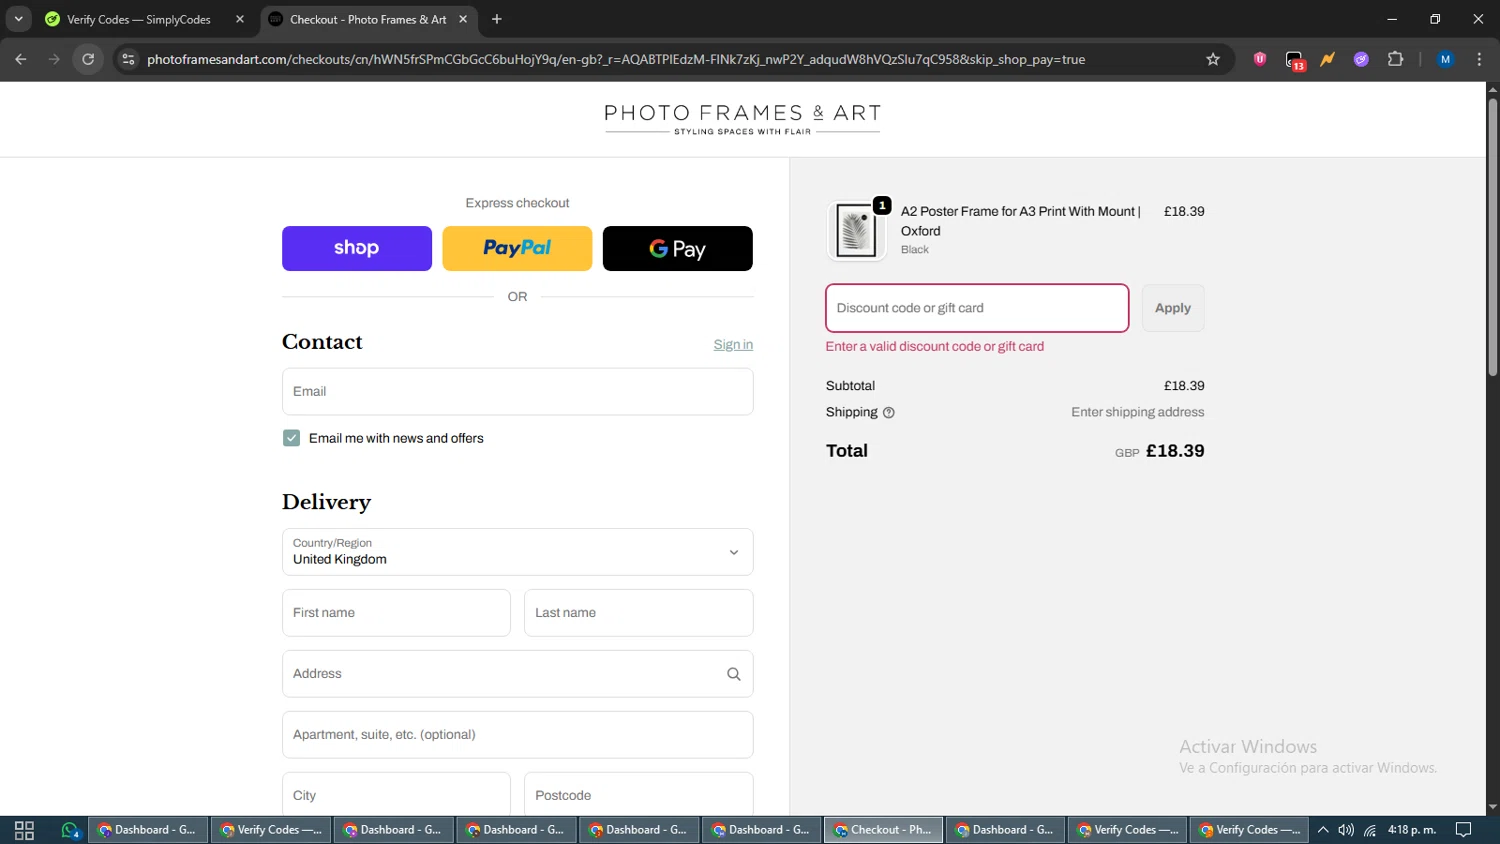This screenshot has height=844, width=1500.
Task: Uncheck Email me with news and offers
Action: pos(292,438)
